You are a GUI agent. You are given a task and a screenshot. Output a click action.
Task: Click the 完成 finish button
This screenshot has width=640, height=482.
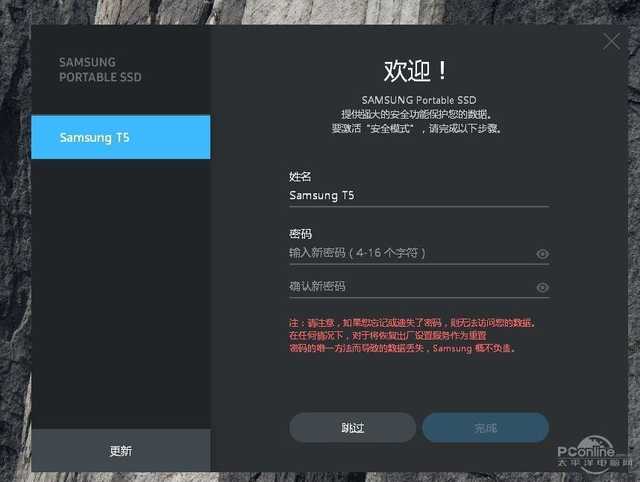[x=485, y=427]
